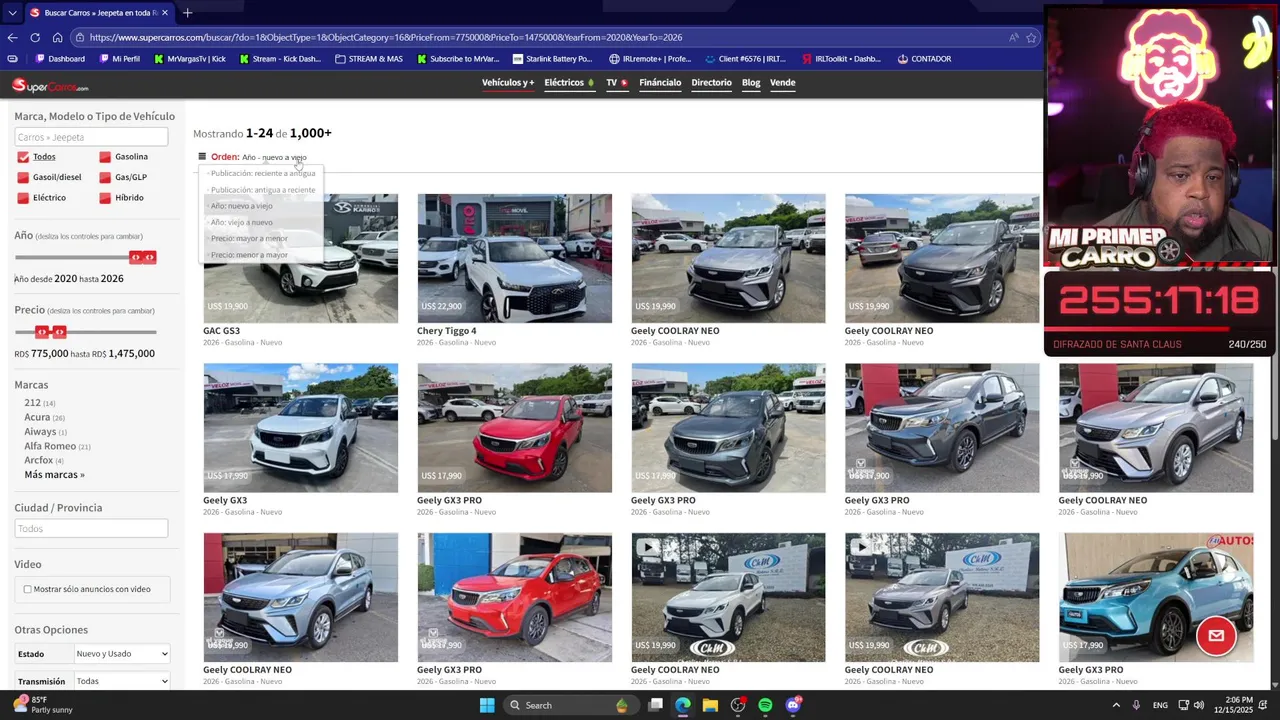
Task: Open Discord from the taskbar
Action: (793, 705)
